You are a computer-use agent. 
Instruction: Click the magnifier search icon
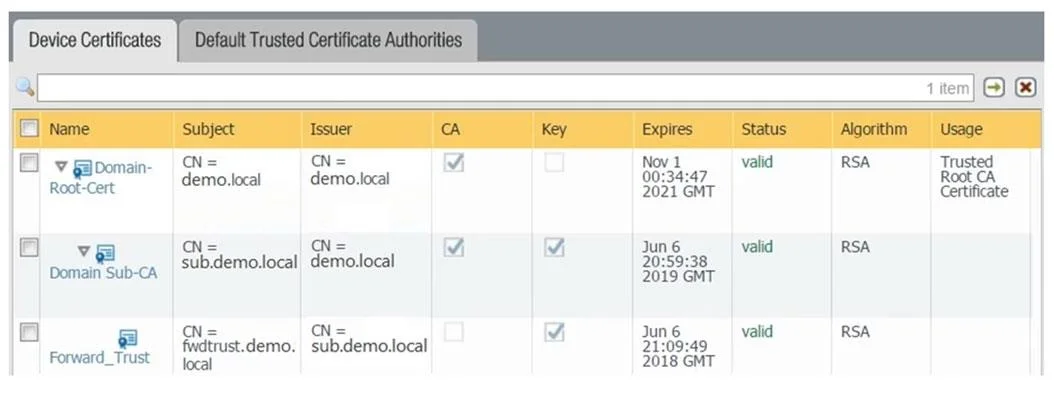coord(24,87)
